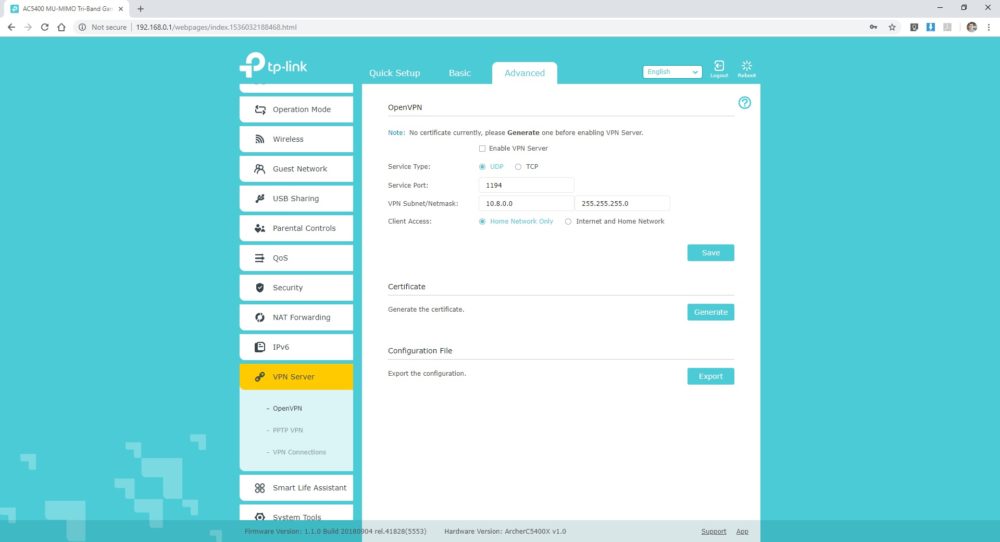Click the VPN Subnet field 10.8.0.0
Screen dimensions: 1000x542
(526, 203)
